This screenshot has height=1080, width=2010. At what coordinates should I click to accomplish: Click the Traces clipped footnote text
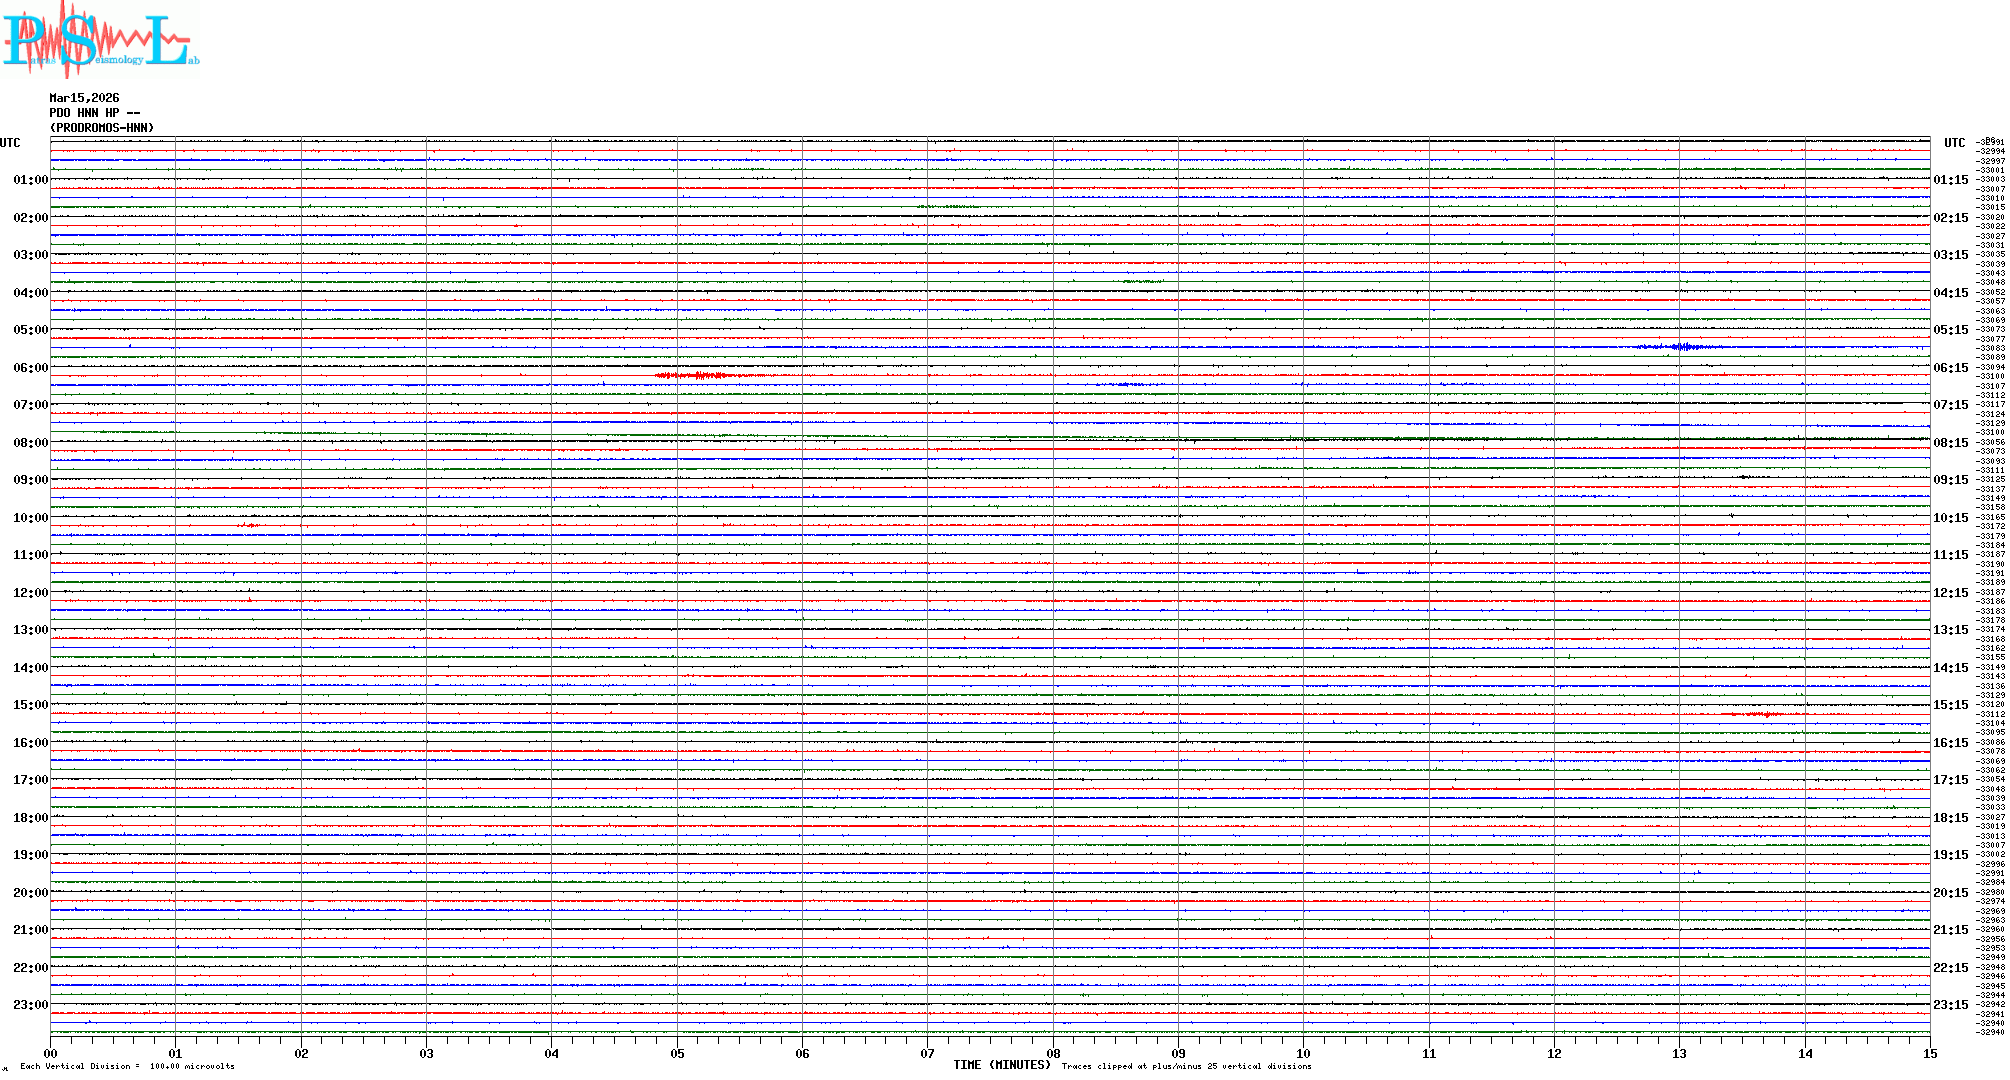point(1186,1066)
